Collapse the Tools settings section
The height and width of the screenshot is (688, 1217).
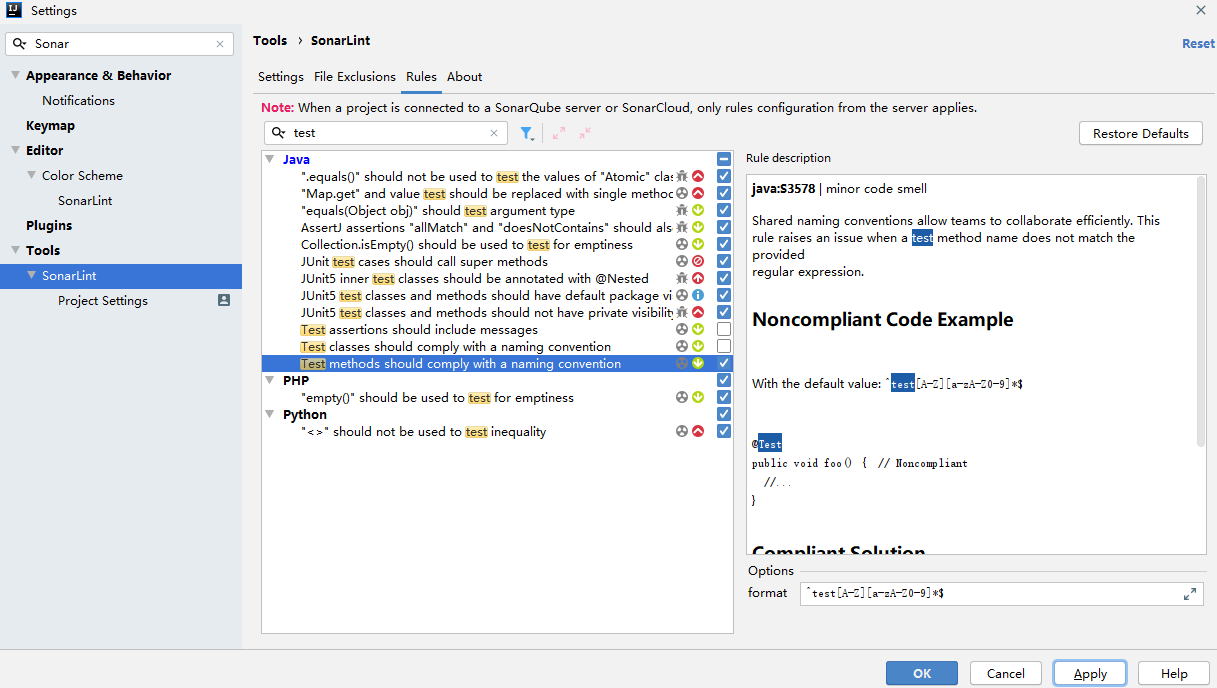point(15,250)
